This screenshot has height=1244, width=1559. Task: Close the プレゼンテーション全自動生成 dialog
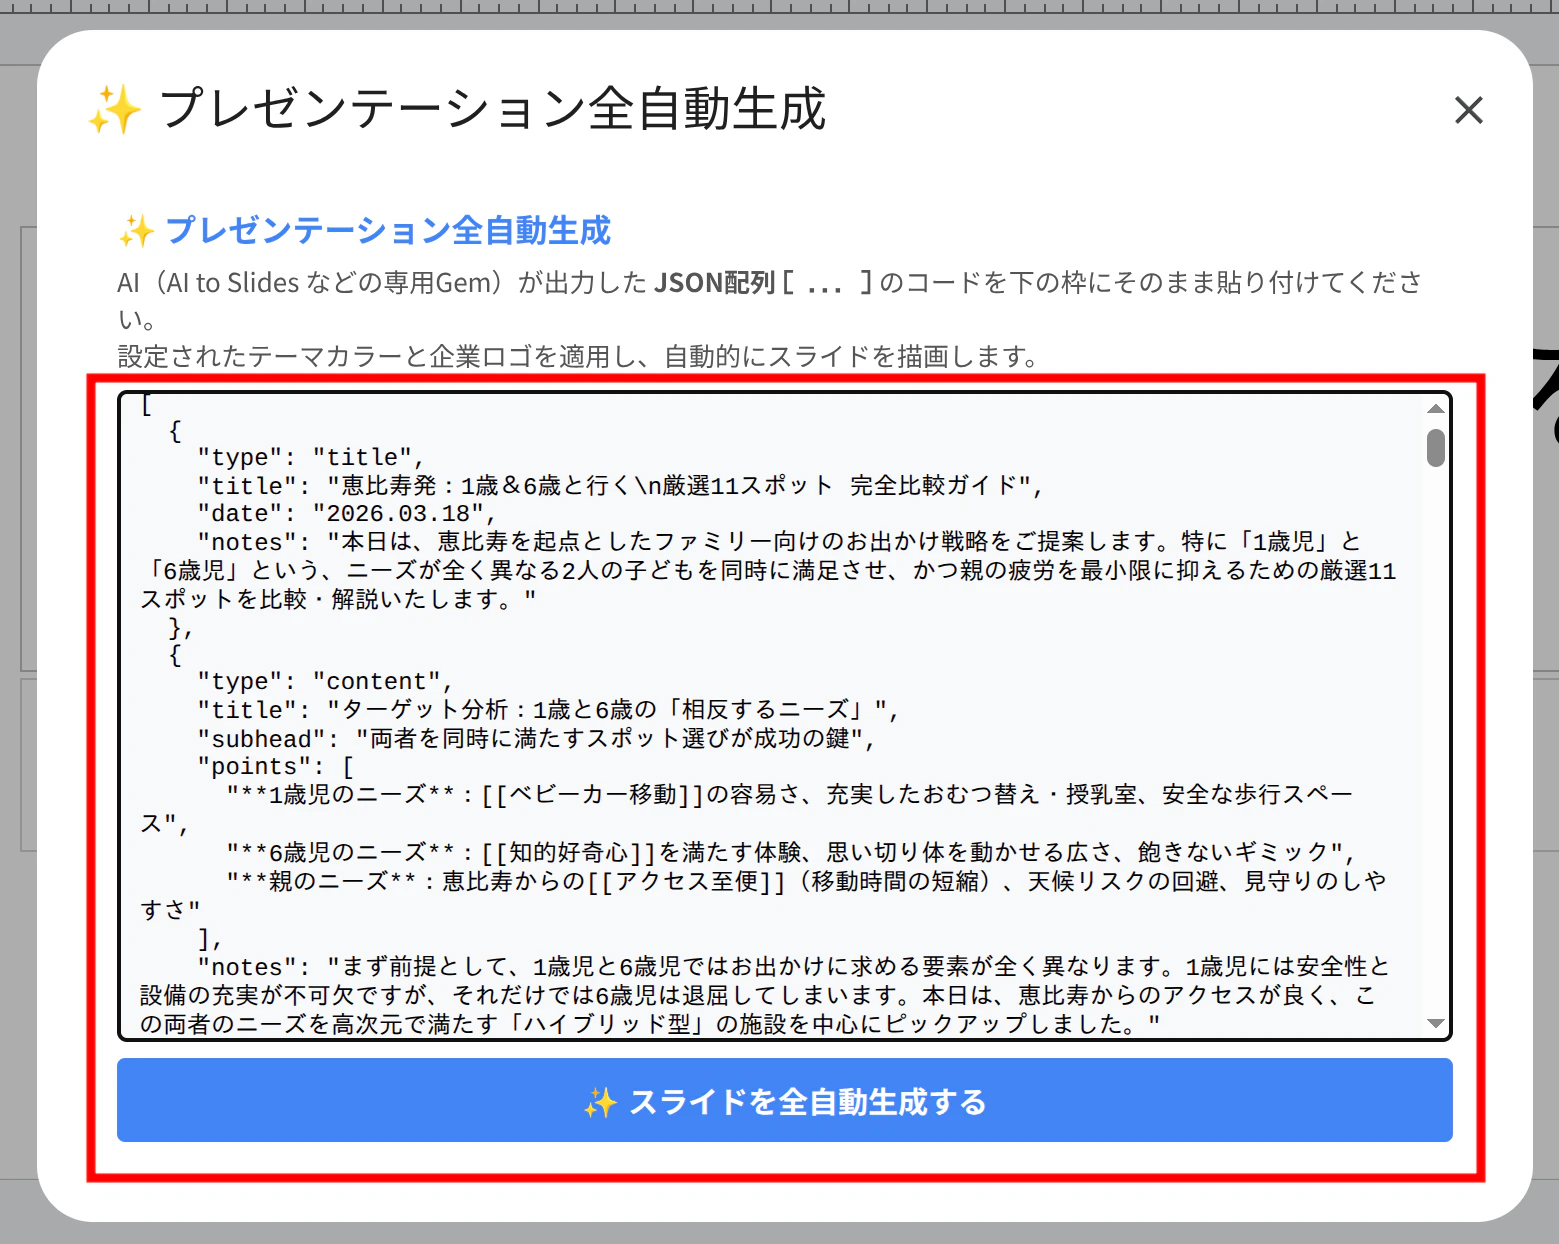(1468, 110)
